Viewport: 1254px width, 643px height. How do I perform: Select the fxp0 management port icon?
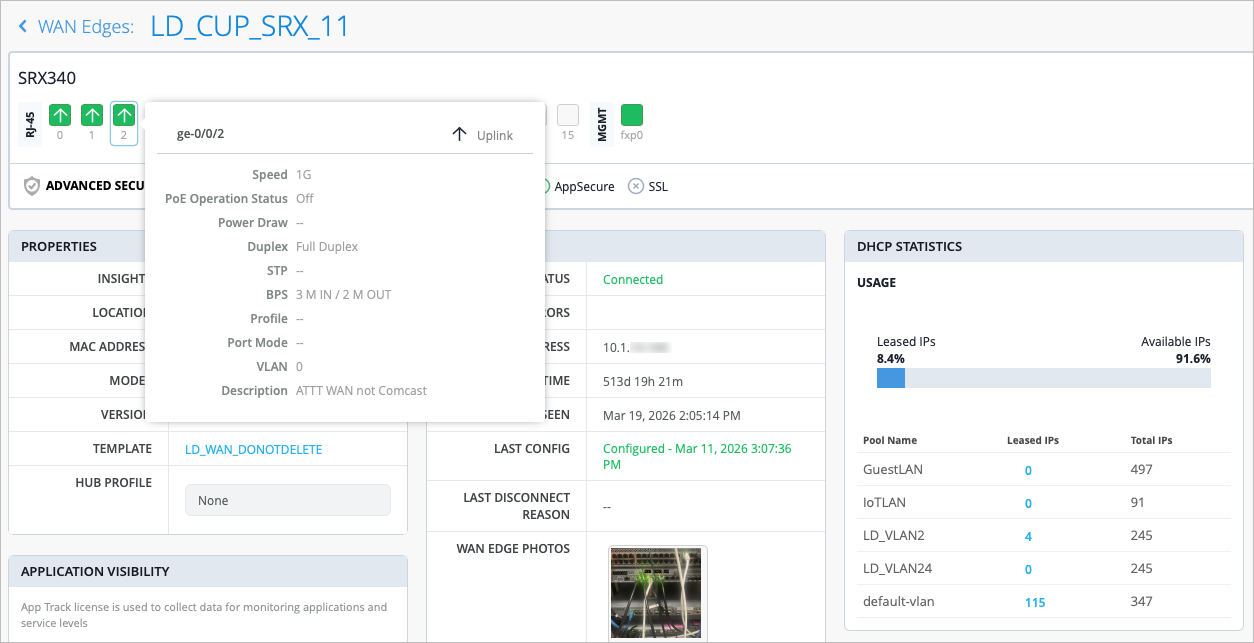coord(632,115)
